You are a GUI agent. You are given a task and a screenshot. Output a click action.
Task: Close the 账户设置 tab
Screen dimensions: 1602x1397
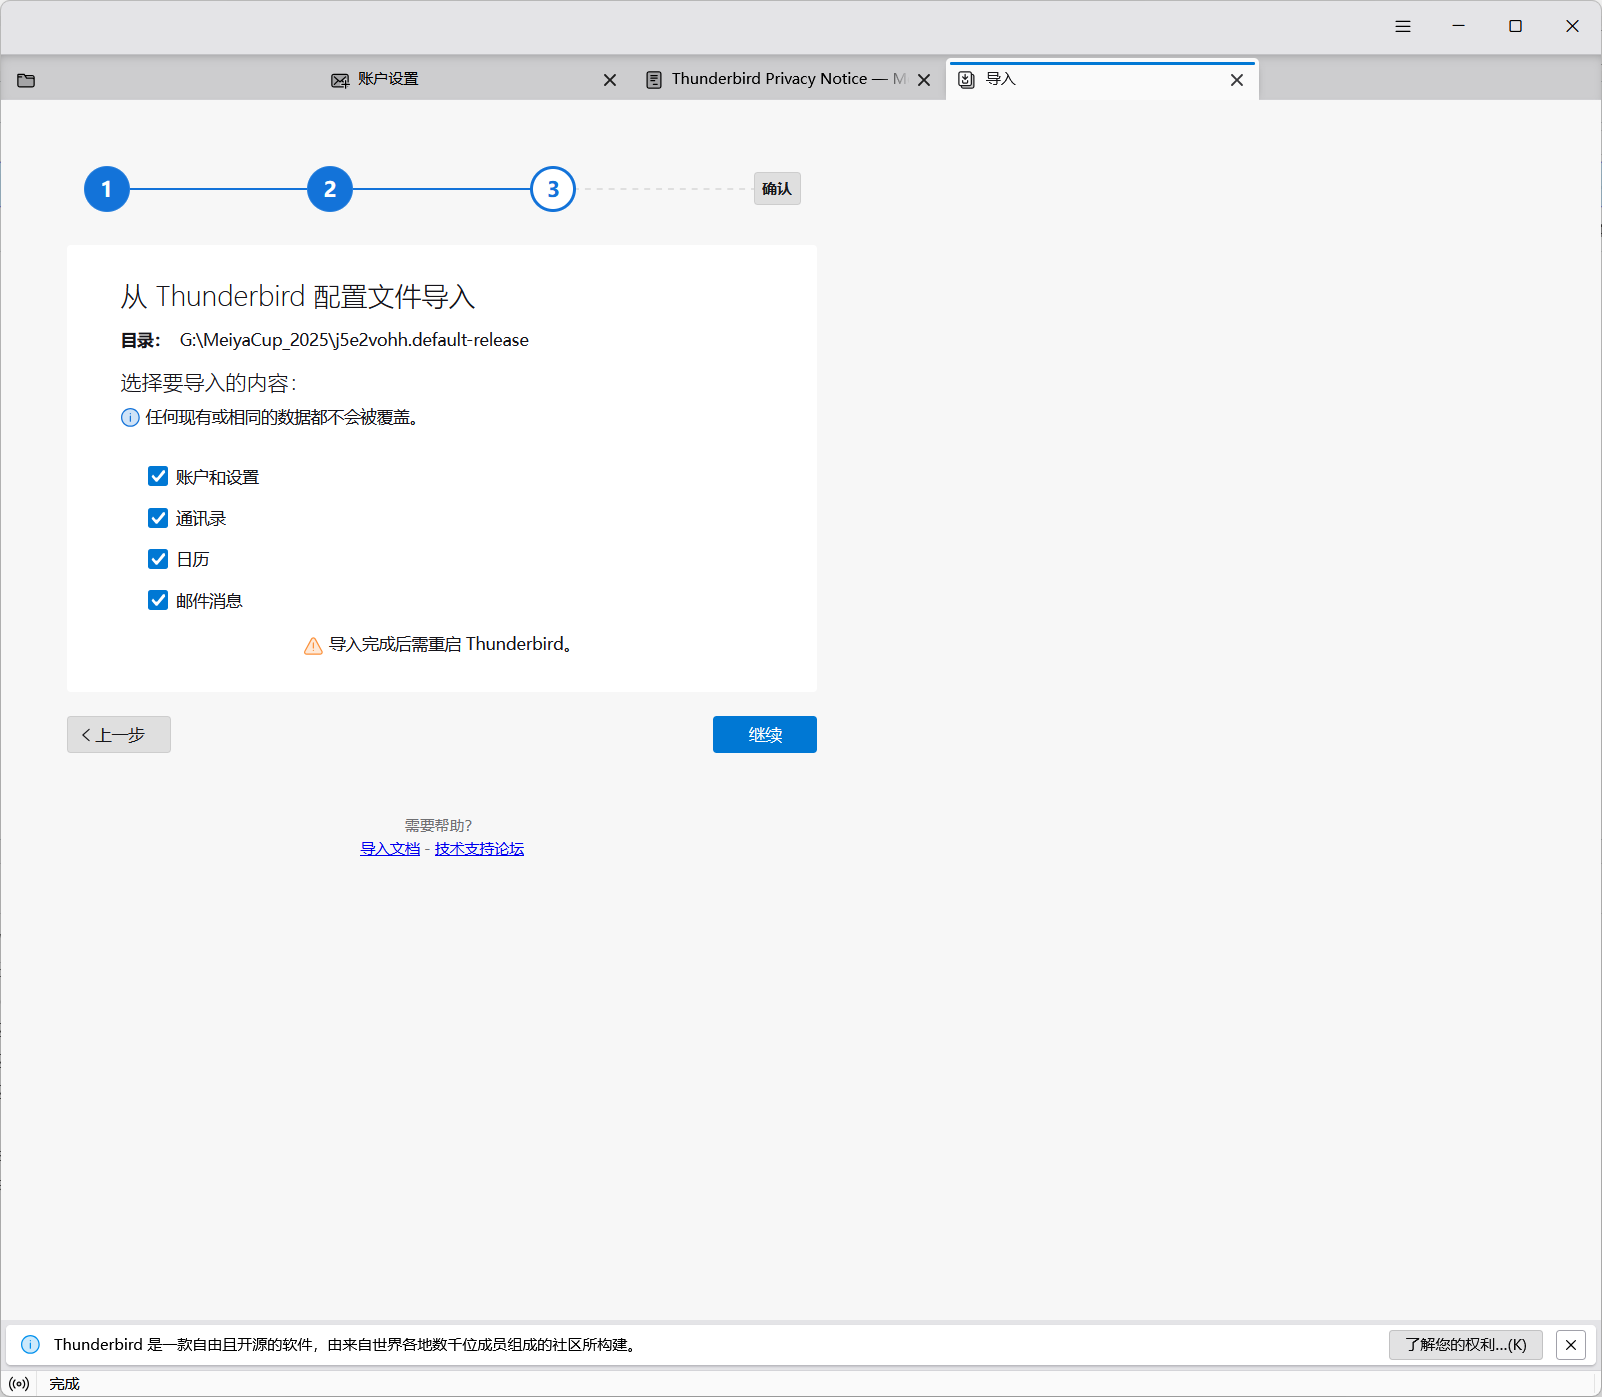pyautogui.click(x=610, y=80)
